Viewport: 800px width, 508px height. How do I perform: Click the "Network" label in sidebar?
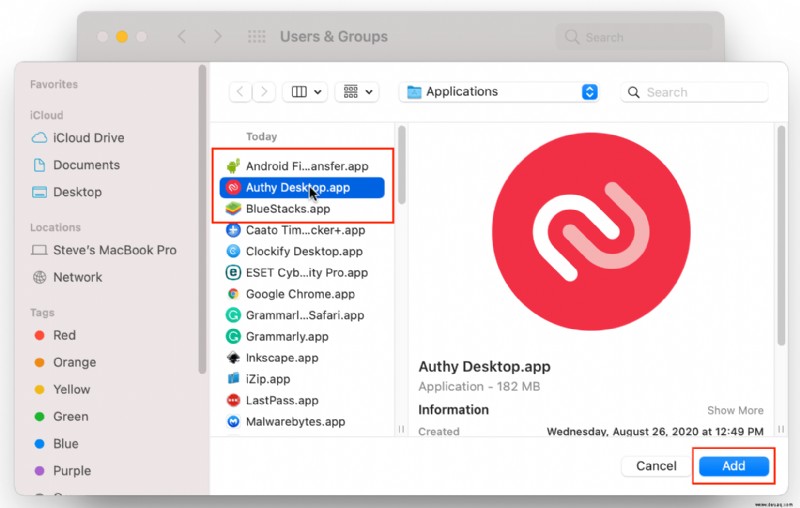78,277
